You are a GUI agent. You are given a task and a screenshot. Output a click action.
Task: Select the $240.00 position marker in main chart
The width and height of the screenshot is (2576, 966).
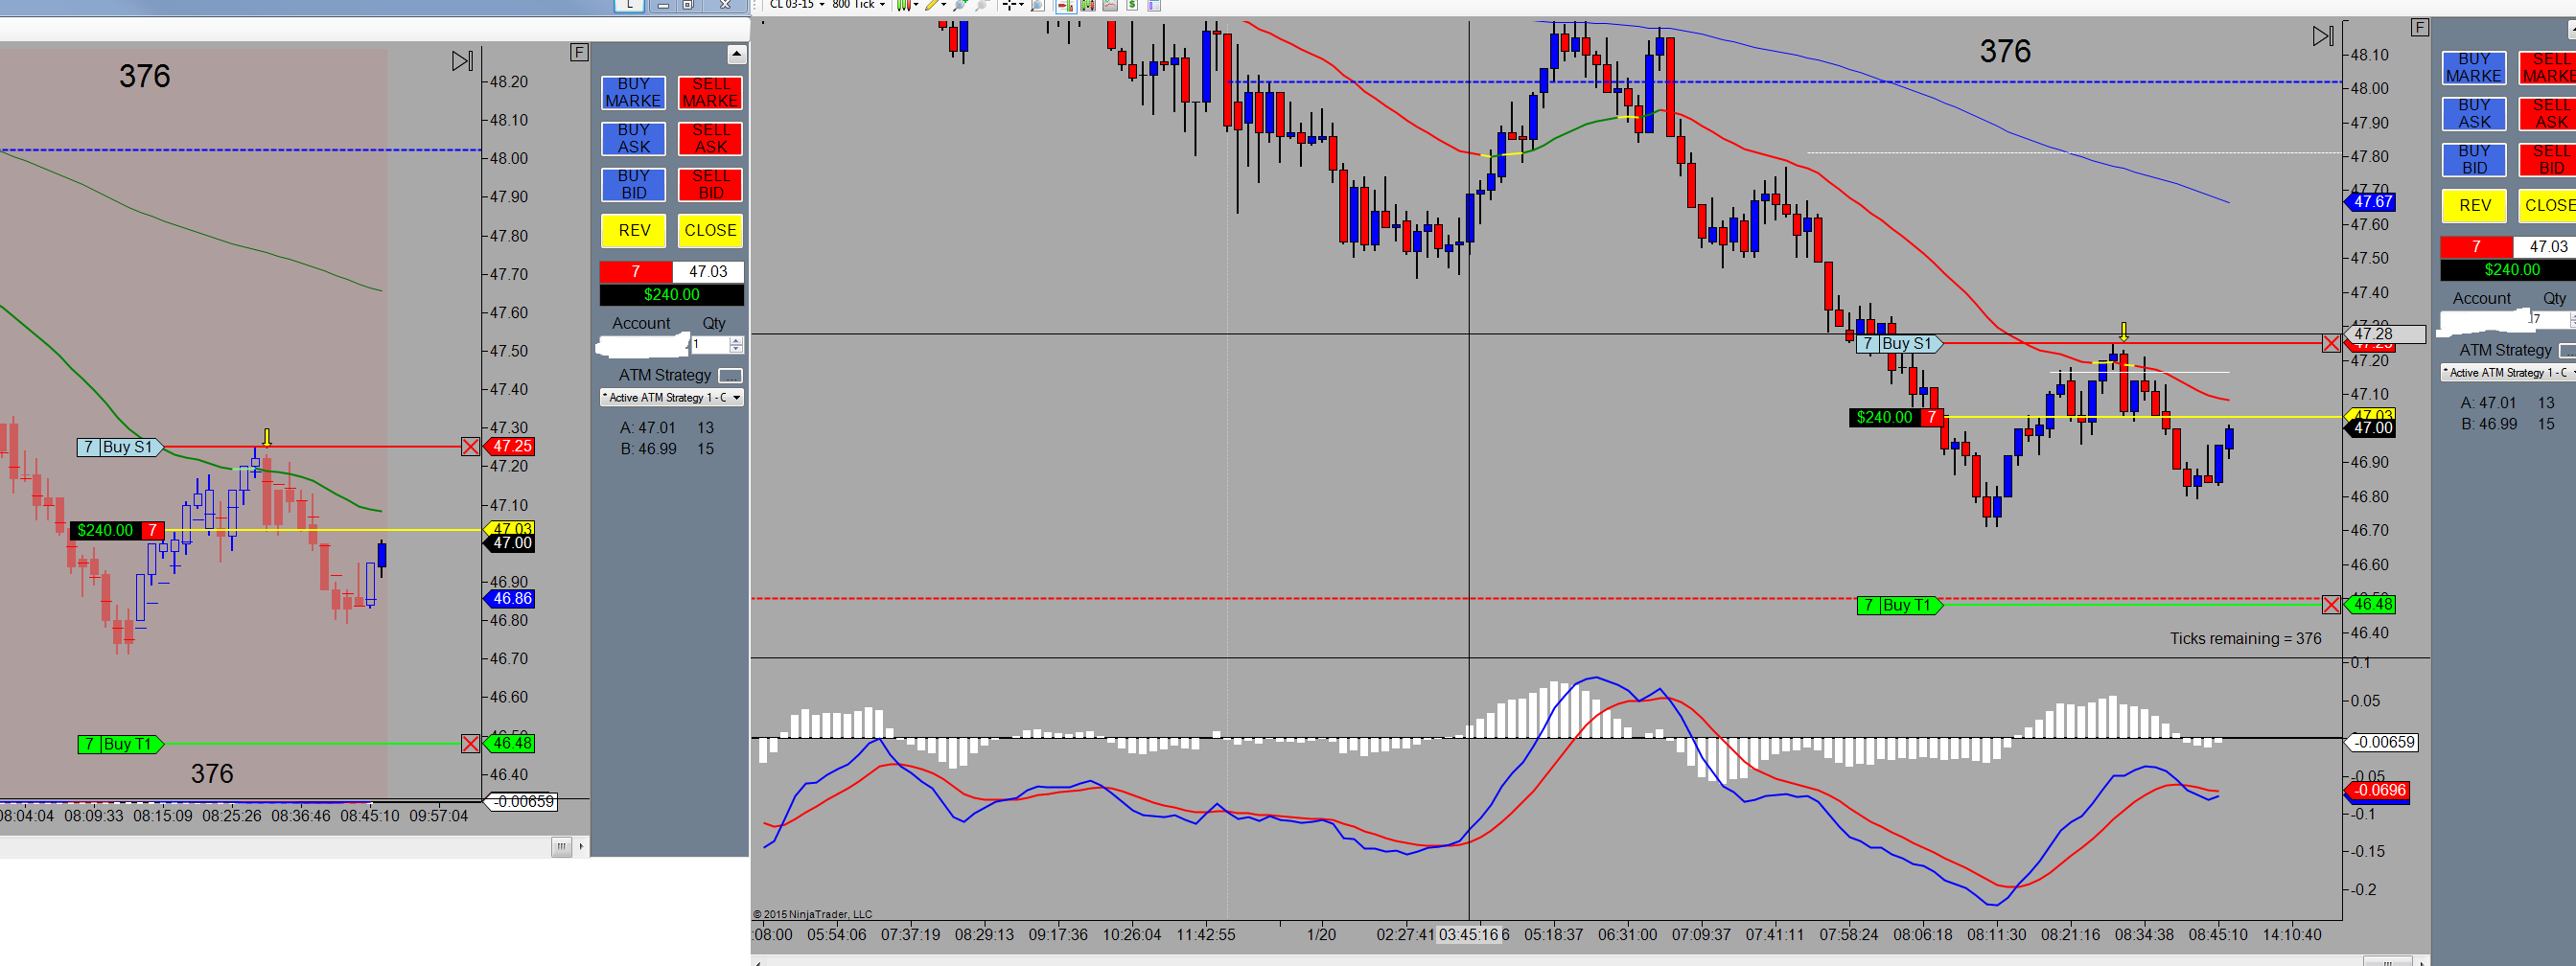click(x=1895, y=417)
